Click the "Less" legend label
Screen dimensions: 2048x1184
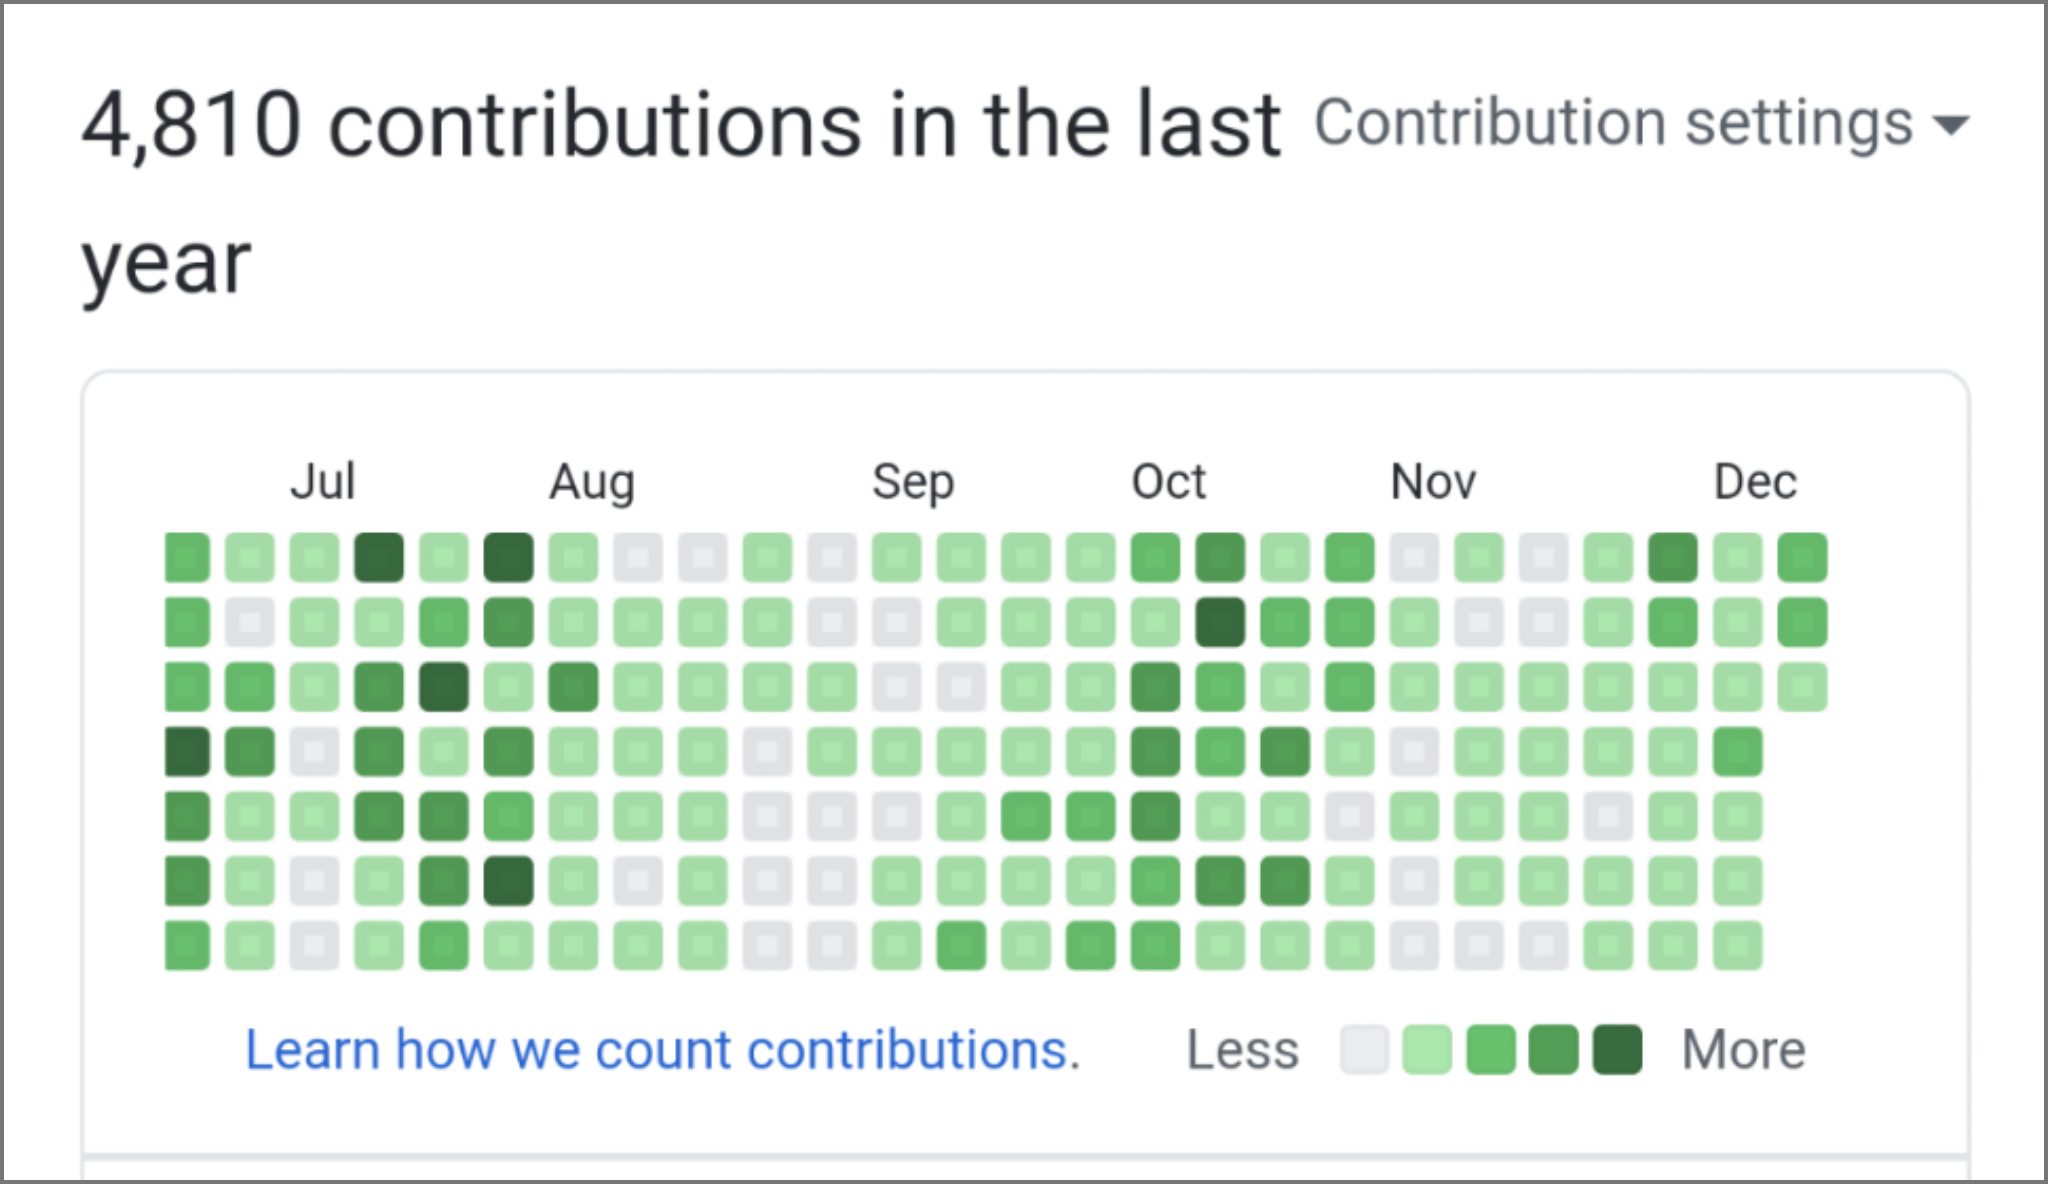click(x=1242, y=1050)
